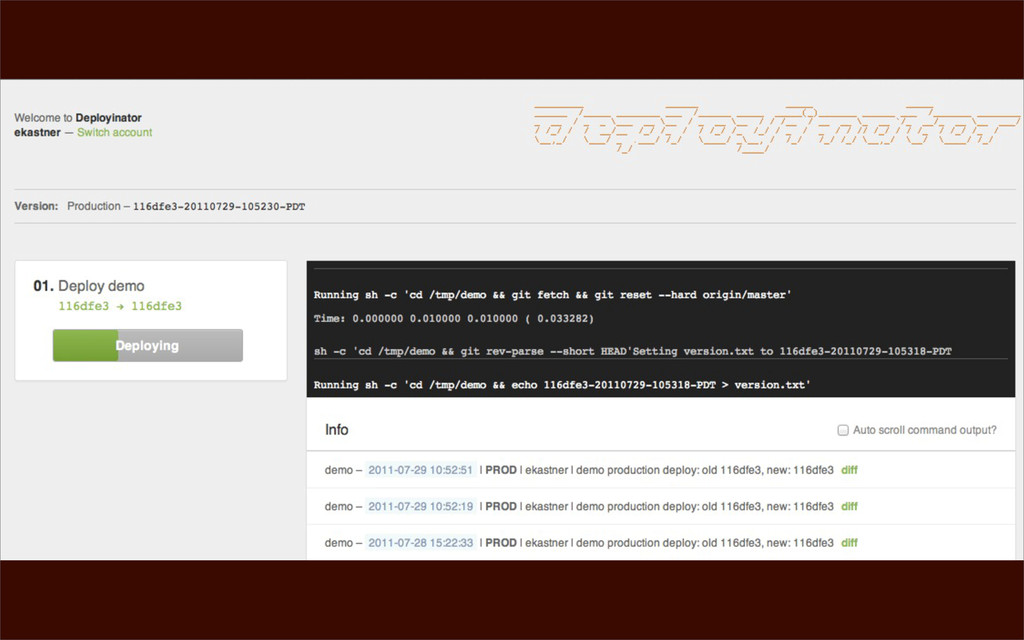Click the Switch account link

(114, 132)
